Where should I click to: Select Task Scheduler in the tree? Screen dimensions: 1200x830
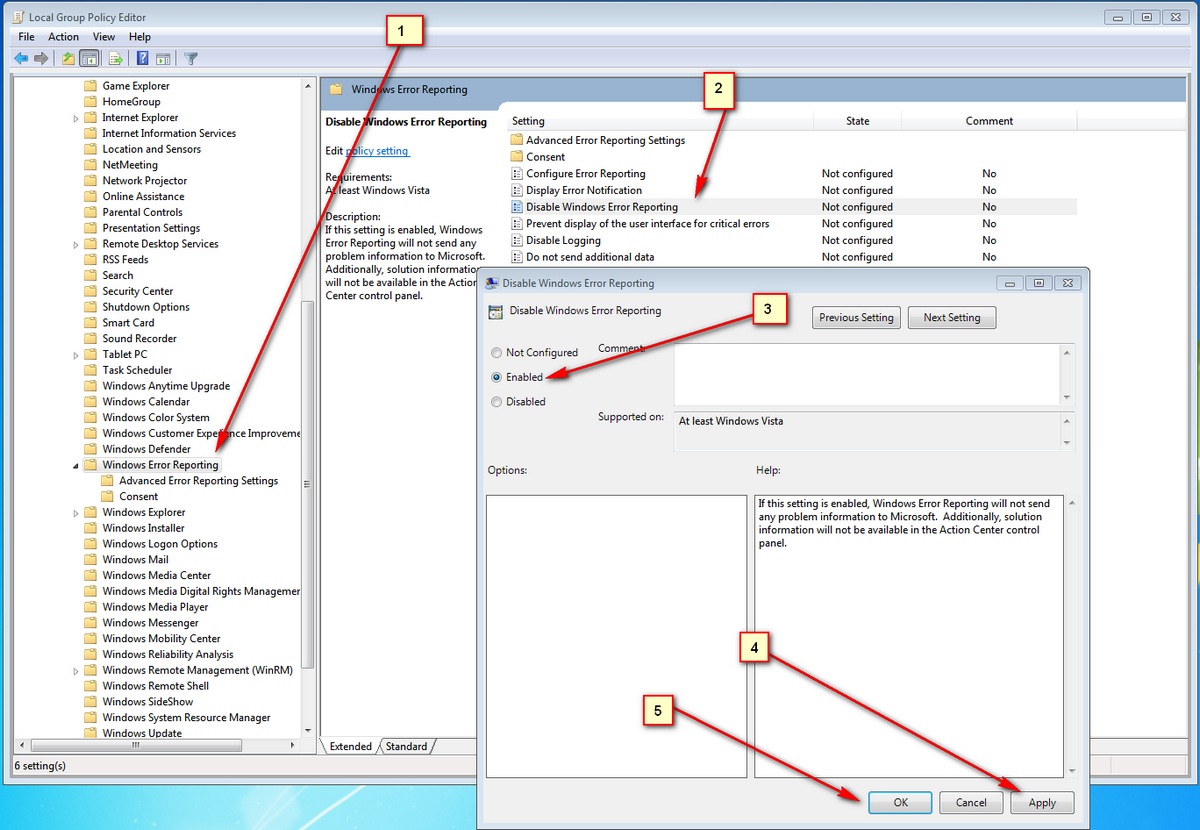point(137,370)
